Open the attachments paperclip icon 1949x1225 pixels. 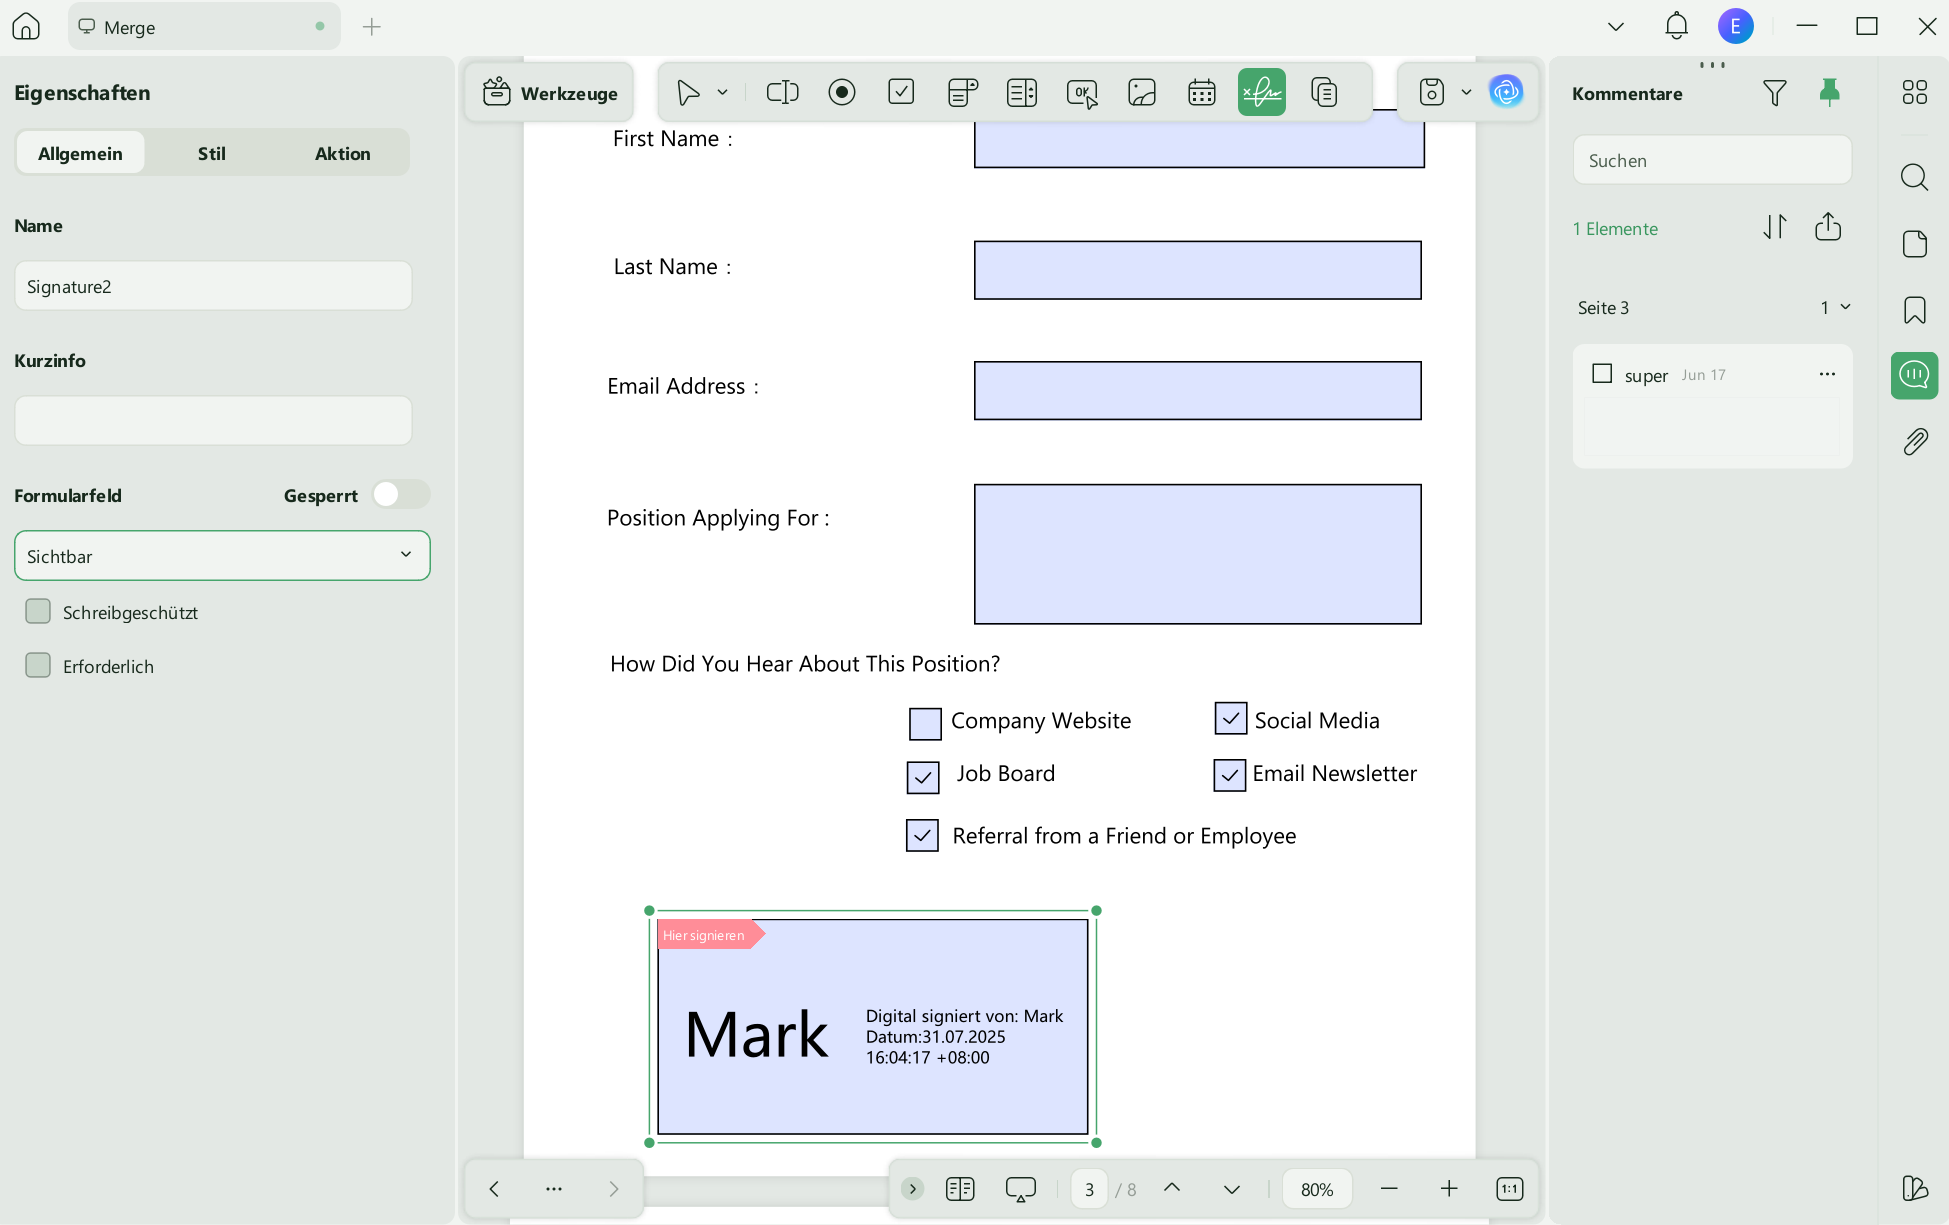1914,442
